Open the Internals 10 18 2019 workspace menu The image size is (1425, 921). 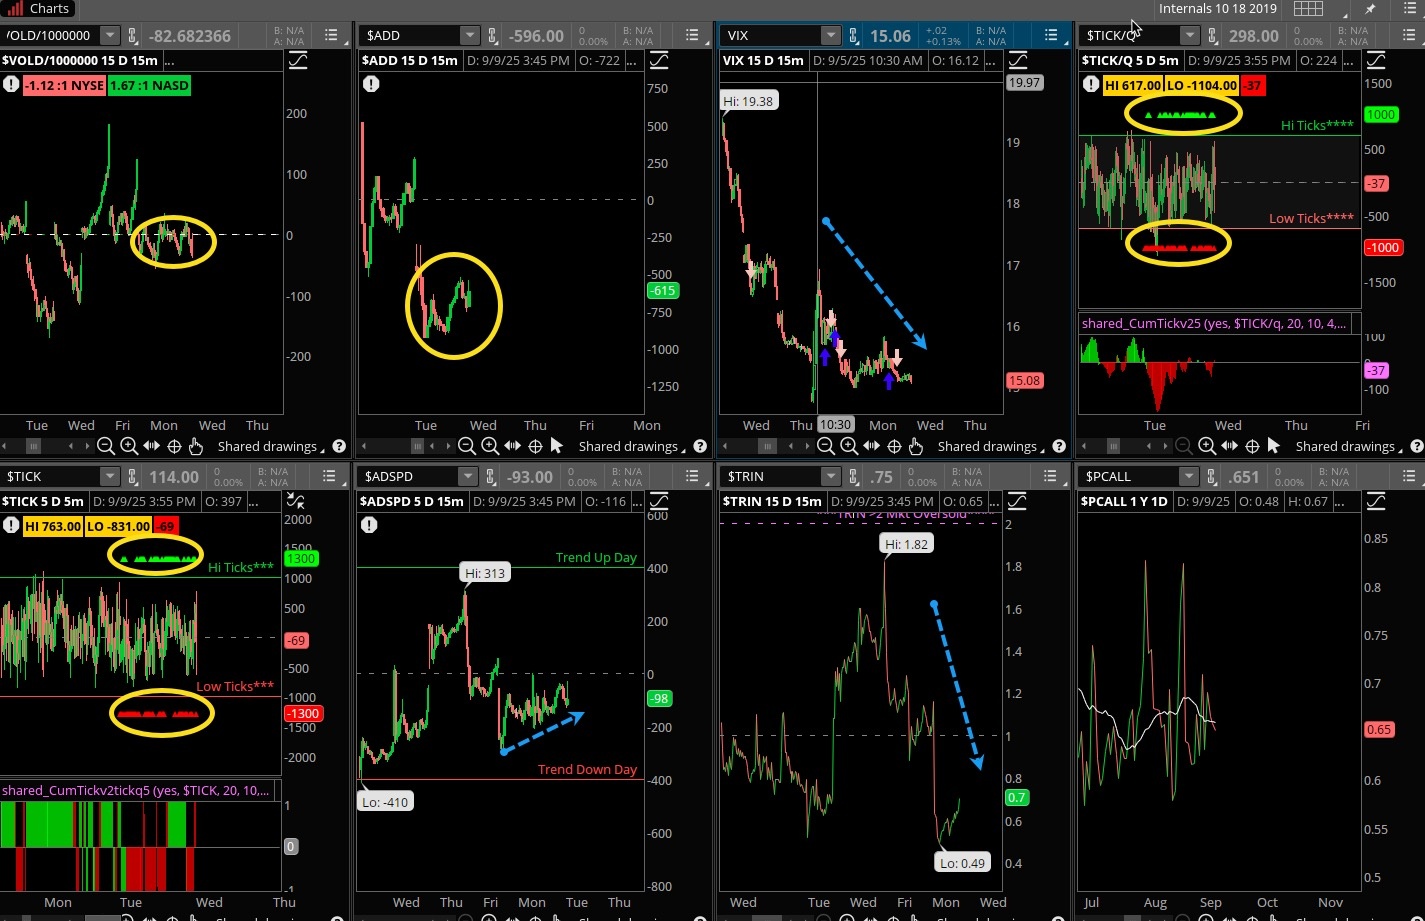pyautogui.click(x=1218, y=9)
